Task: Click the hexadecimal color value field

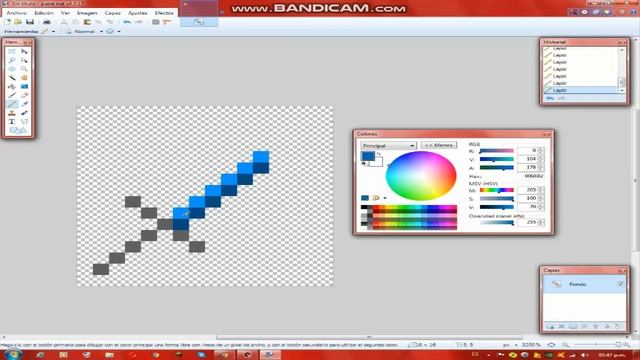Action: (533, 176)
